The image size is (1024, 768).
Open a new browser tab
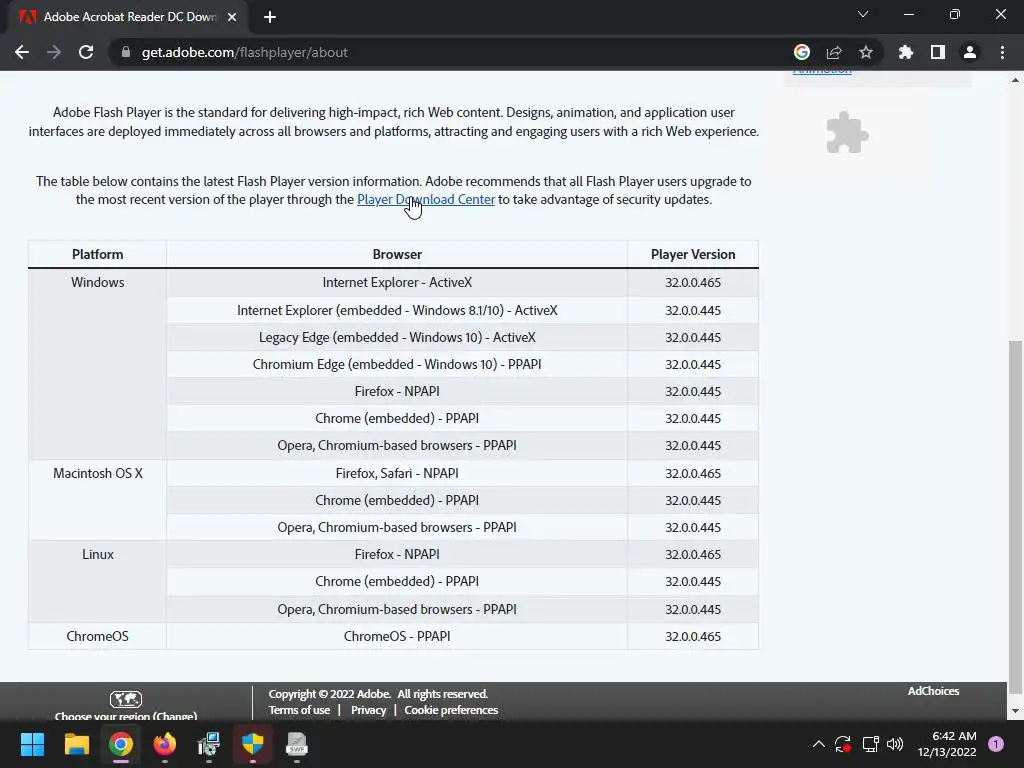pyautogui.click(x=270, y=17)
